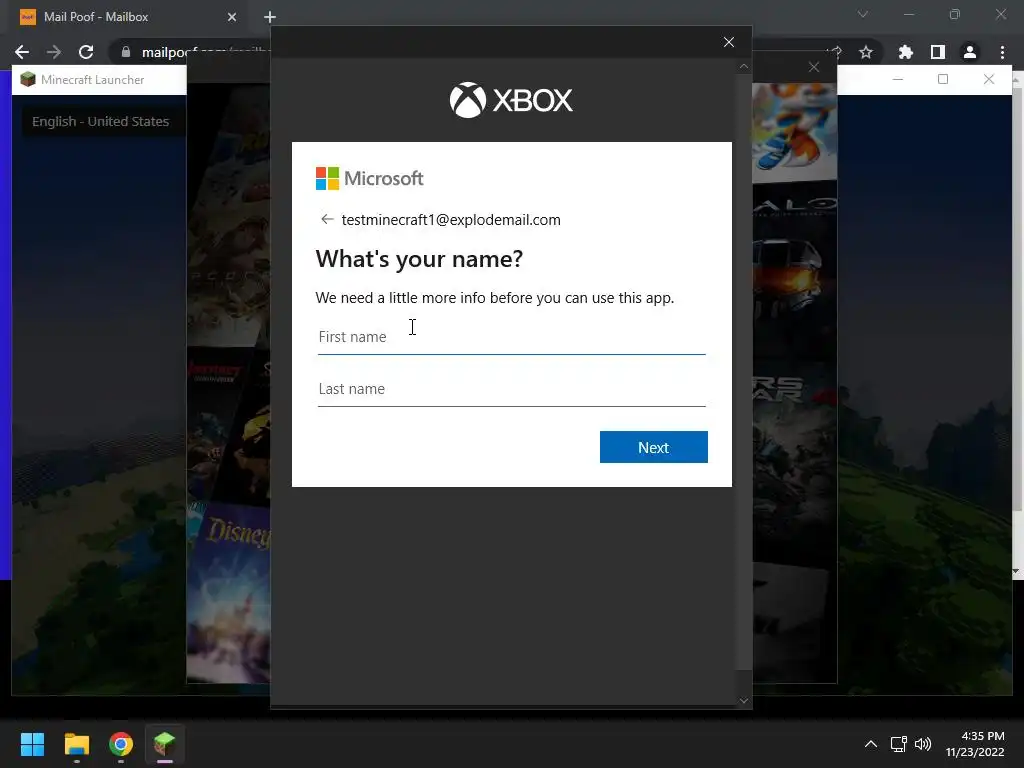Open the volume tray icon
The image size is (1024, 768).
coord(923,744)
